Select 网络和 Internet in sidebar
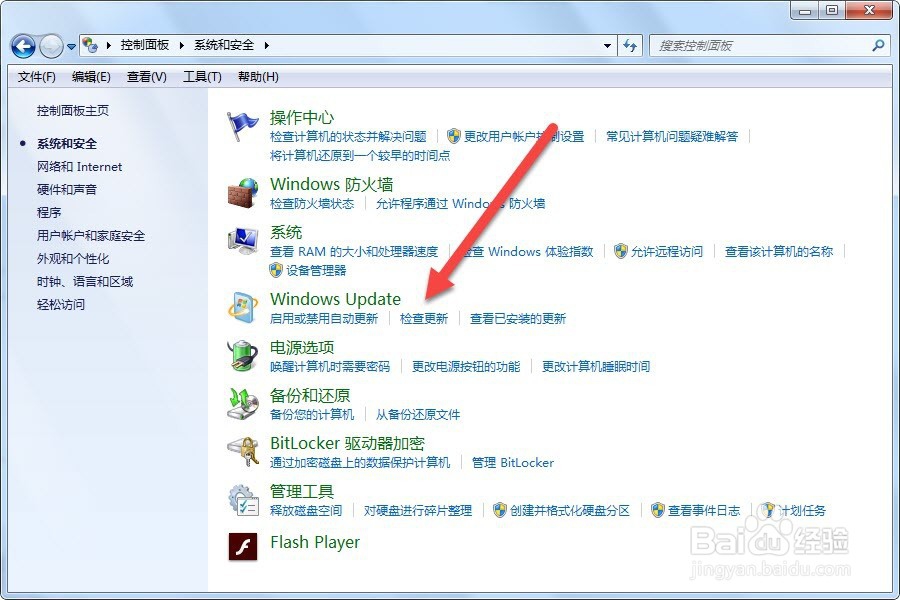This screenshot has width=900, height=600. tap(80, 167)
